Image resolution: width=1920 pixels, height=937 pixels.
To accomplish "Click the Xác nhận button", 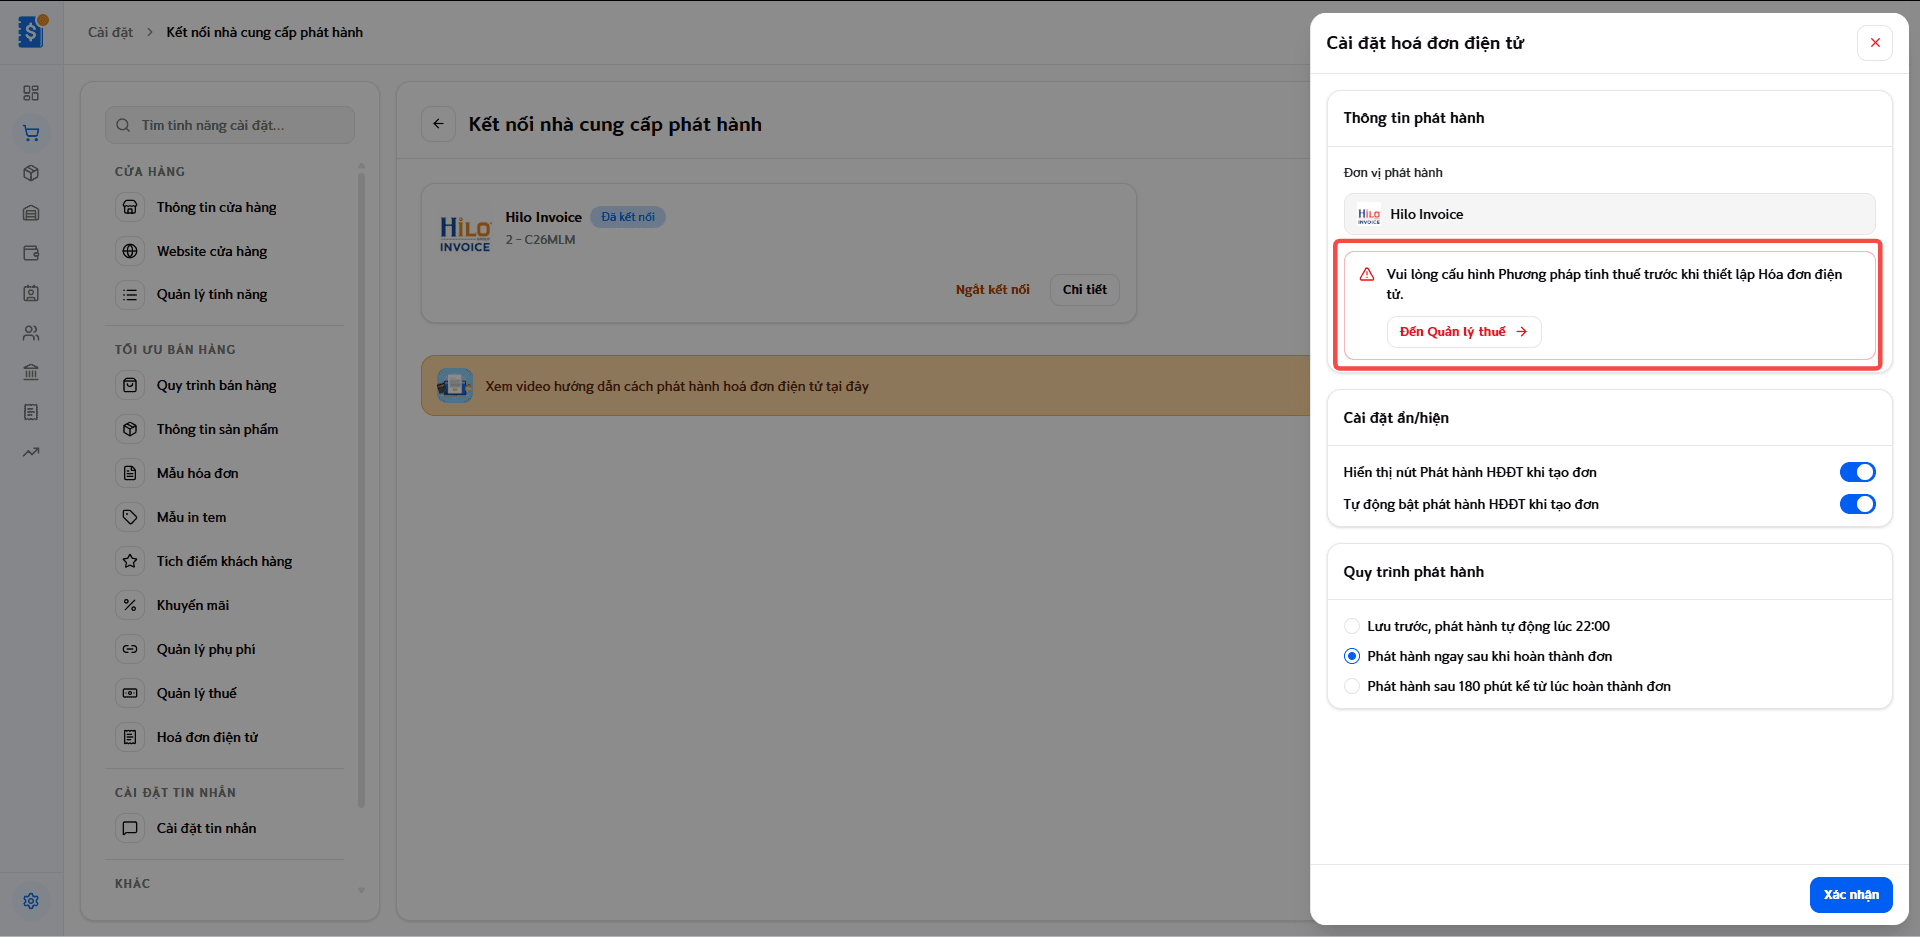I will (1851, 895).
